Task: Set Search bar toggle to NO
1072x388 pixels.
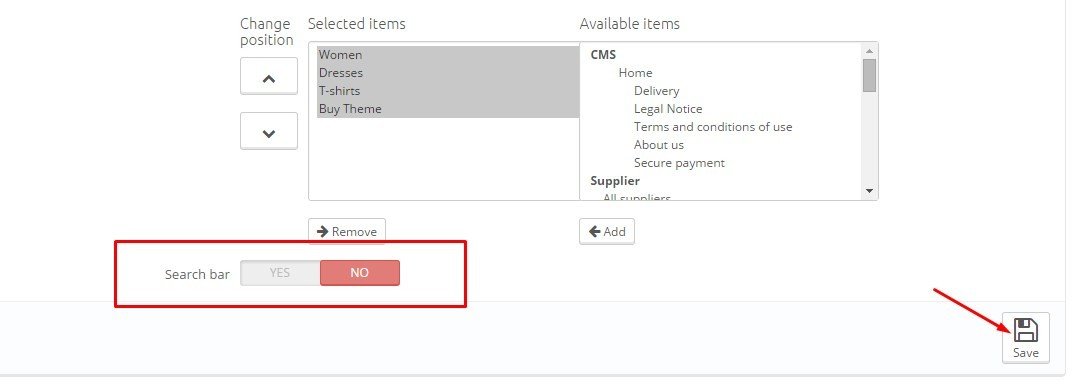Action: tap(360, 273)
